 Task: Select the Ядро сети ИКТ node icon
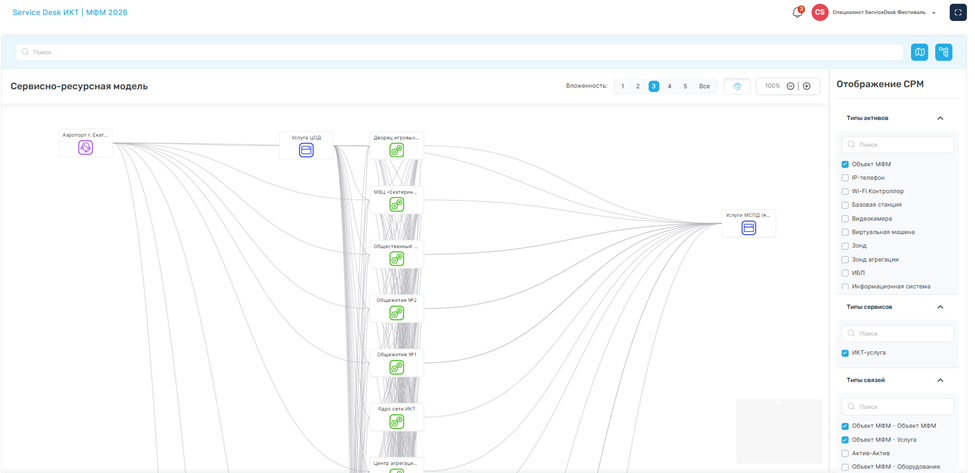click(x=397, y=421)
